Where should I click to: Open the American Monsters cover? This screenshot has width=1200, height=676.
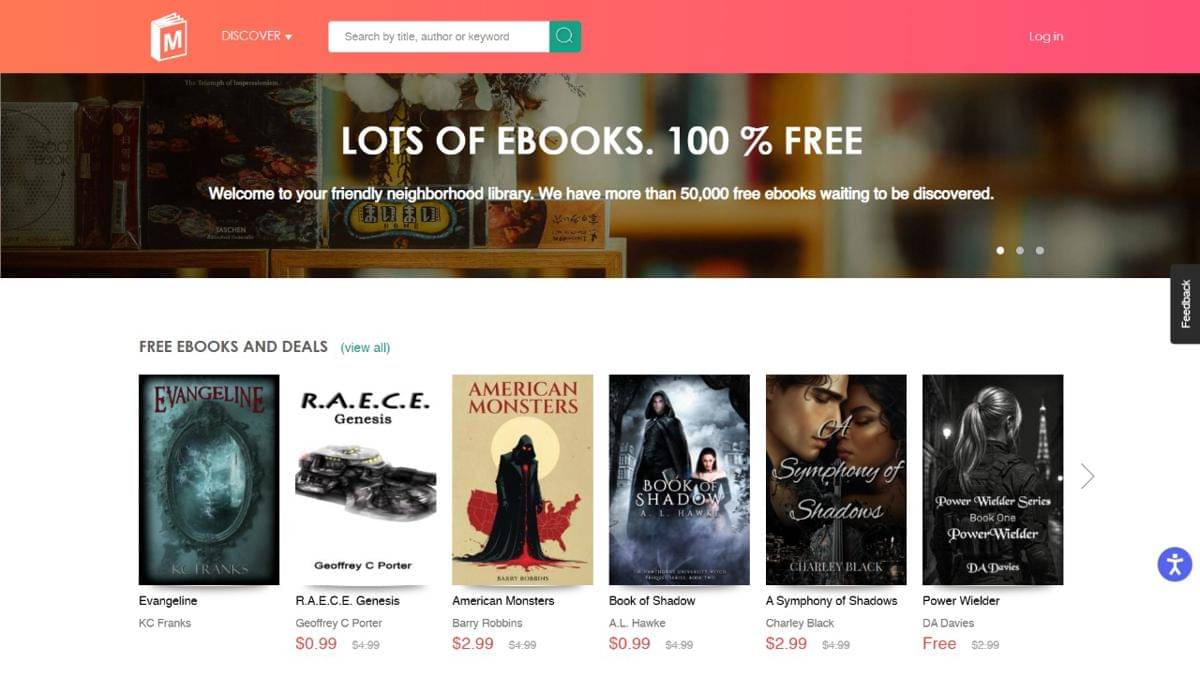coord(523,480)
